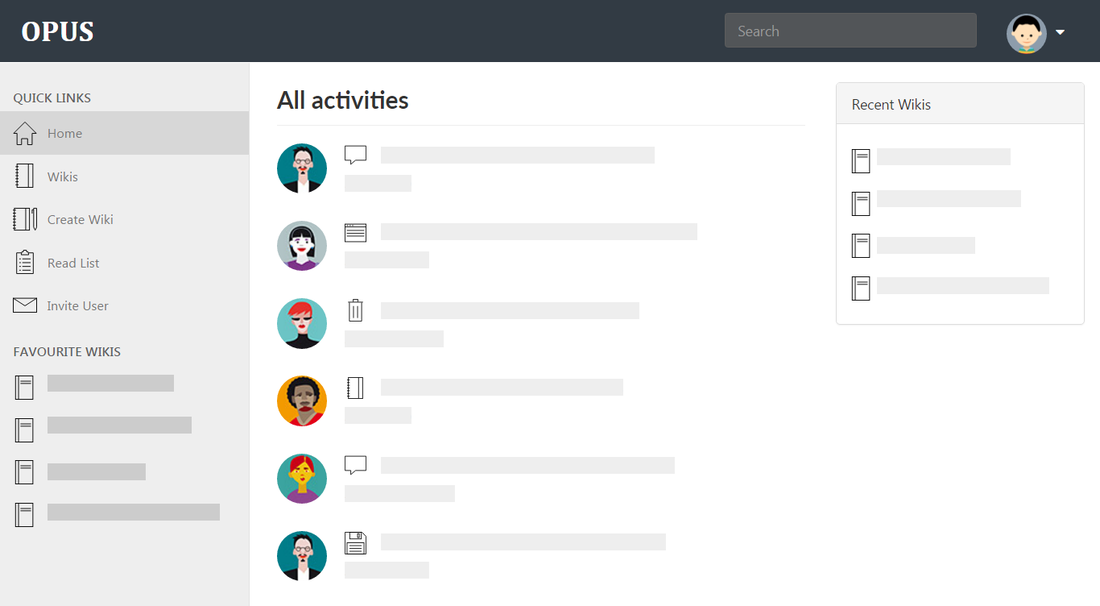Click the OPUS logo

click(x=57, y=32)
